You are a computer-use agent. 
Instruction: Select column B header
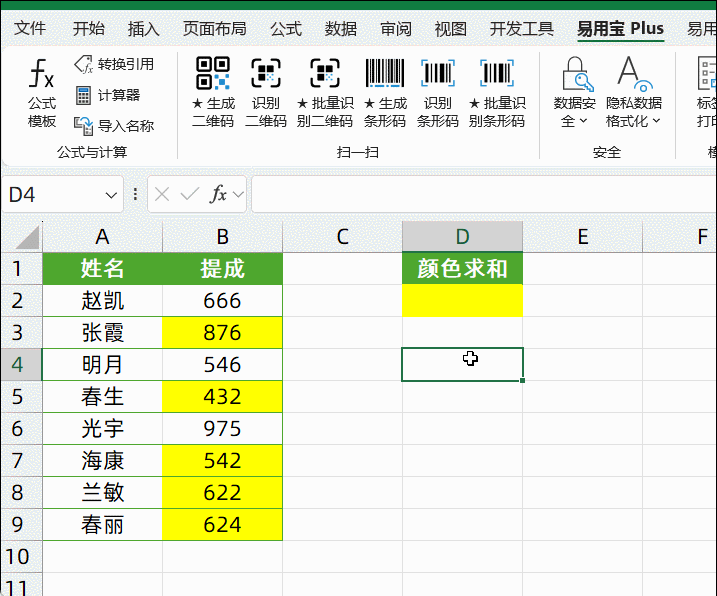[x=222, y=237]
